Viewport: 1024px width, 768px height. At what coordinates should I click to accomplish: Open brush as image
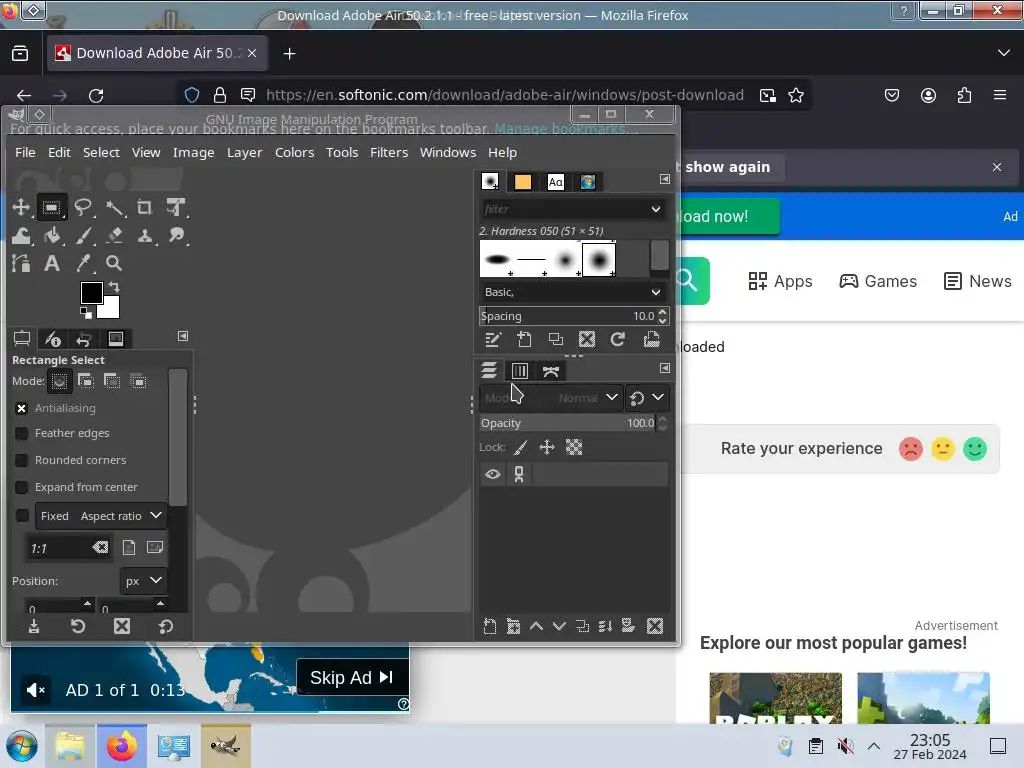point(651,340)
